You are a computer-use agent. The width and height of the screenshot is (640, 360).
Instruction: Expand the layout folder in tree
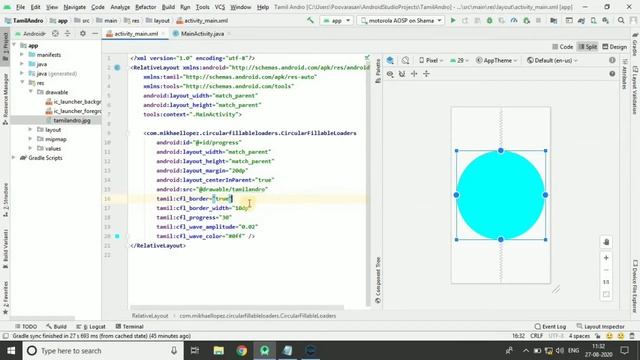tap(31, 130)
